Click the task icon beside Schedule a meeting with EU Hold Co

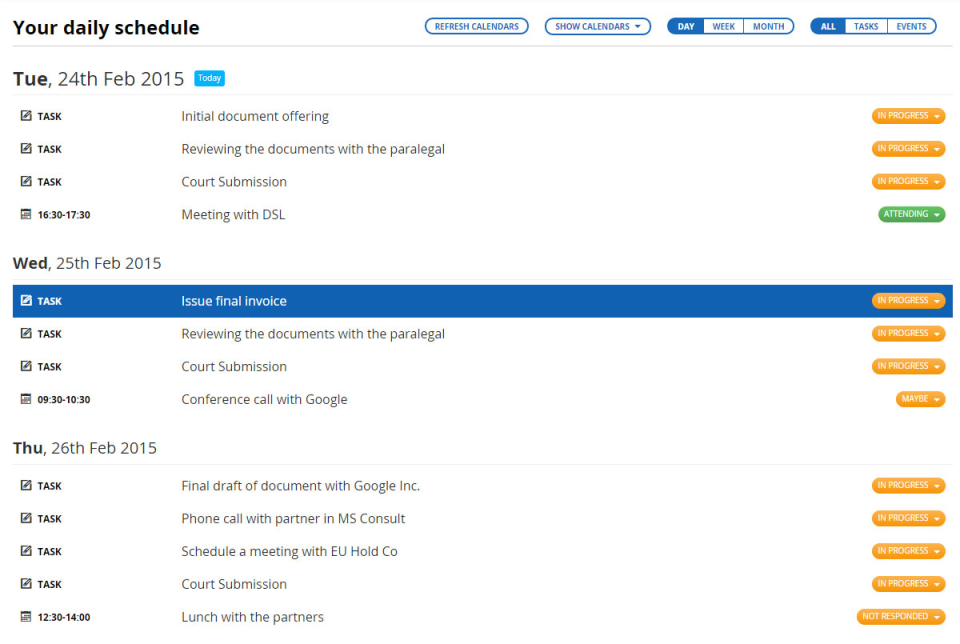25,551
